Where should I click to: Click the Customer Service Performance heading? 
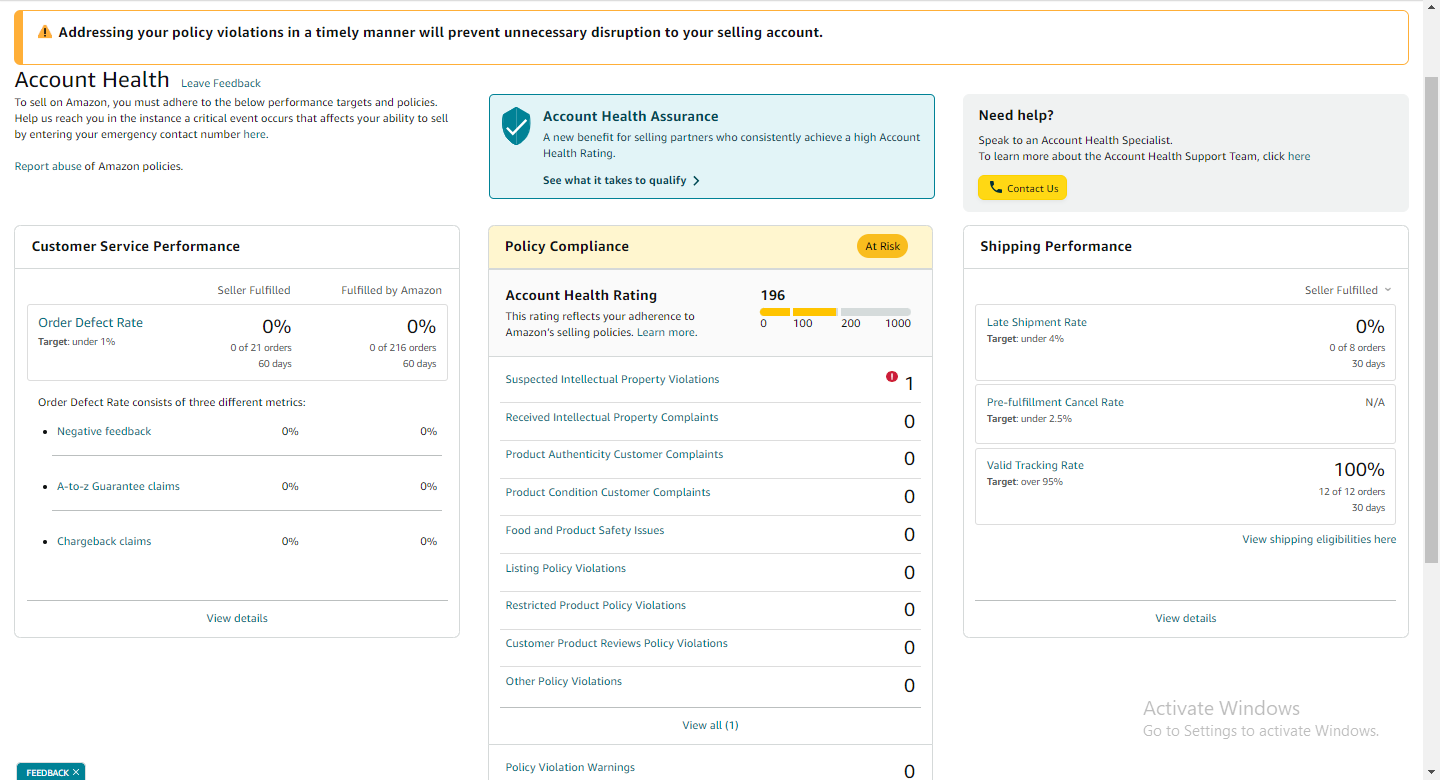pyautogui.click(x=136, y=246)
